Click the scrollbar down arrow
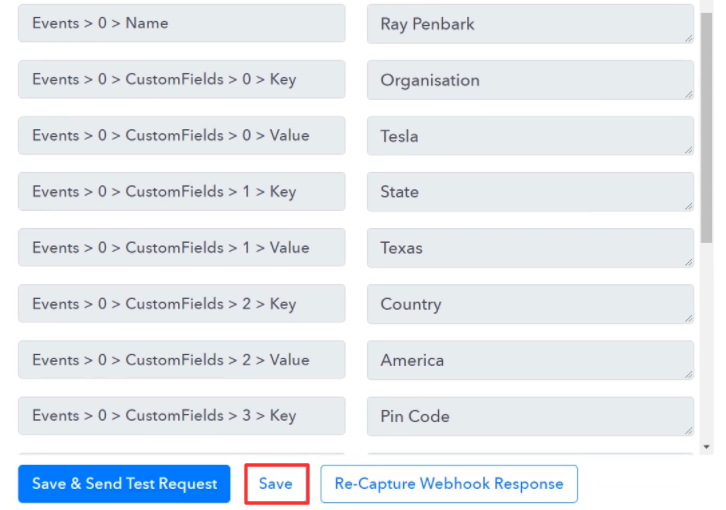Image resolution: width=726 pixels, height=510 pixels. click(706, 447)
